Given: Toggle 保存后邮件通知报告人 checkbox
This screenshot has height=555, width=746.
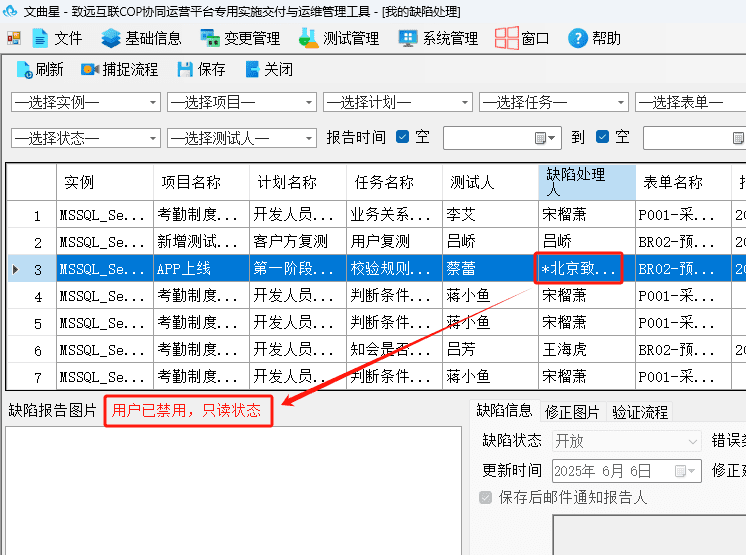Looking at the screenshot, I should pos(485,497).
